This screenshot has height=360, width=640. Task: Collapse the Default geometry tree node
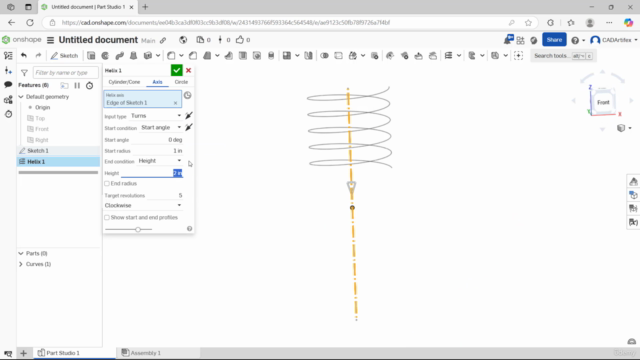21,97
